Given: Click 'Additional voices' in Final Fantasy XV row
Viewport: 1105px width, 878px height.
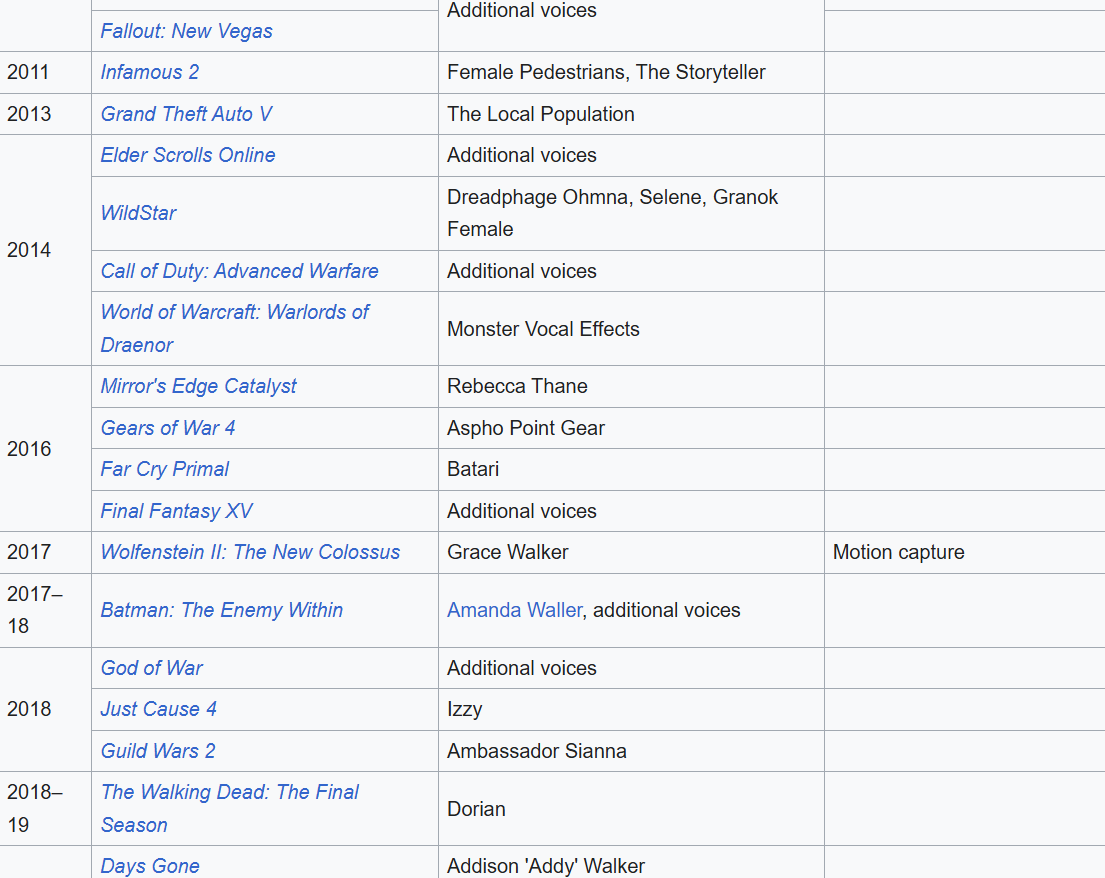Looking at the screenshot, I should [521, 511].
